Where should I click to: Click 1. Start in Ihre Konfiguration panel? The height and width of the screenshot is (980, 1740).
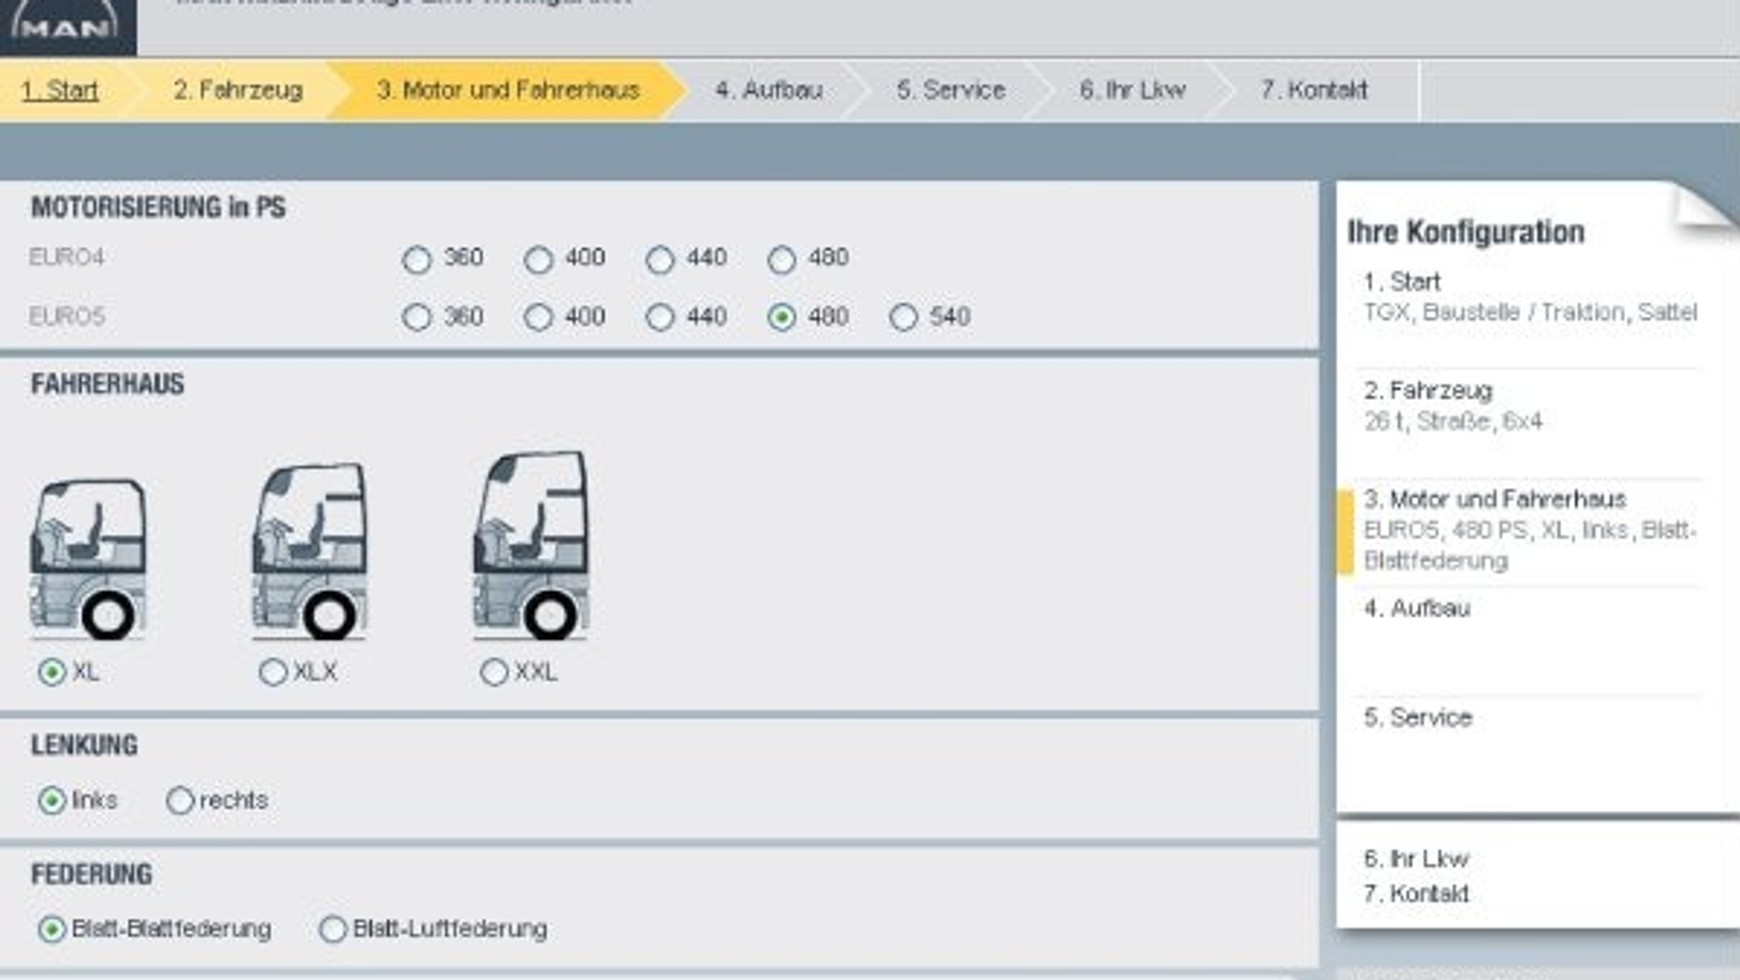1401,282
